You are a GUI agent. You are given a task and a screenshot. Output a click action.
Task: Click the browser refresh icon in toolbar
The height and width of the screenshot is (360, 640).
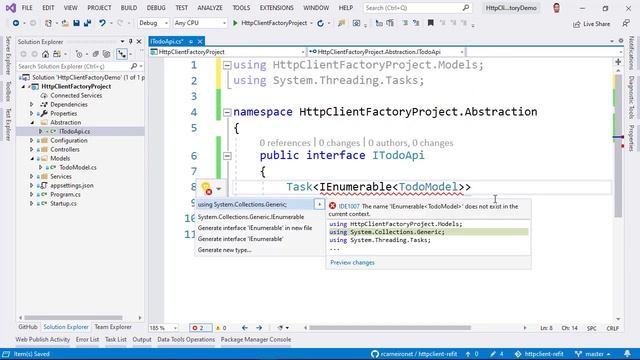point(321,23)
